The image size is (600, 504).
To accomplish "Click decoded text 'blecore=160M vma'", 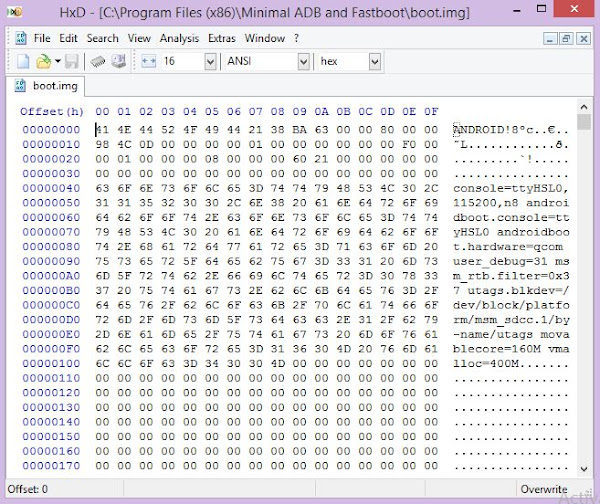I will (x=511, y=349).
